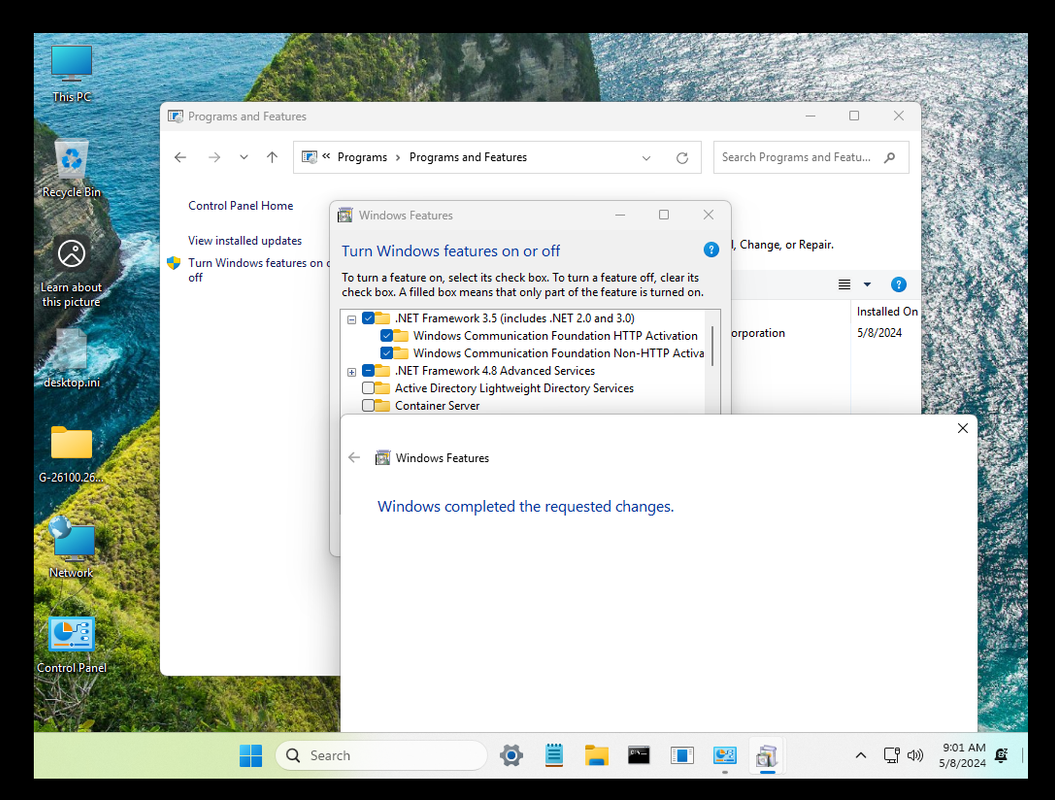This screenshot has height=800, width=1055.
Task: Select the 5/8/2024 installed date cell
Action: coord(879,333)
